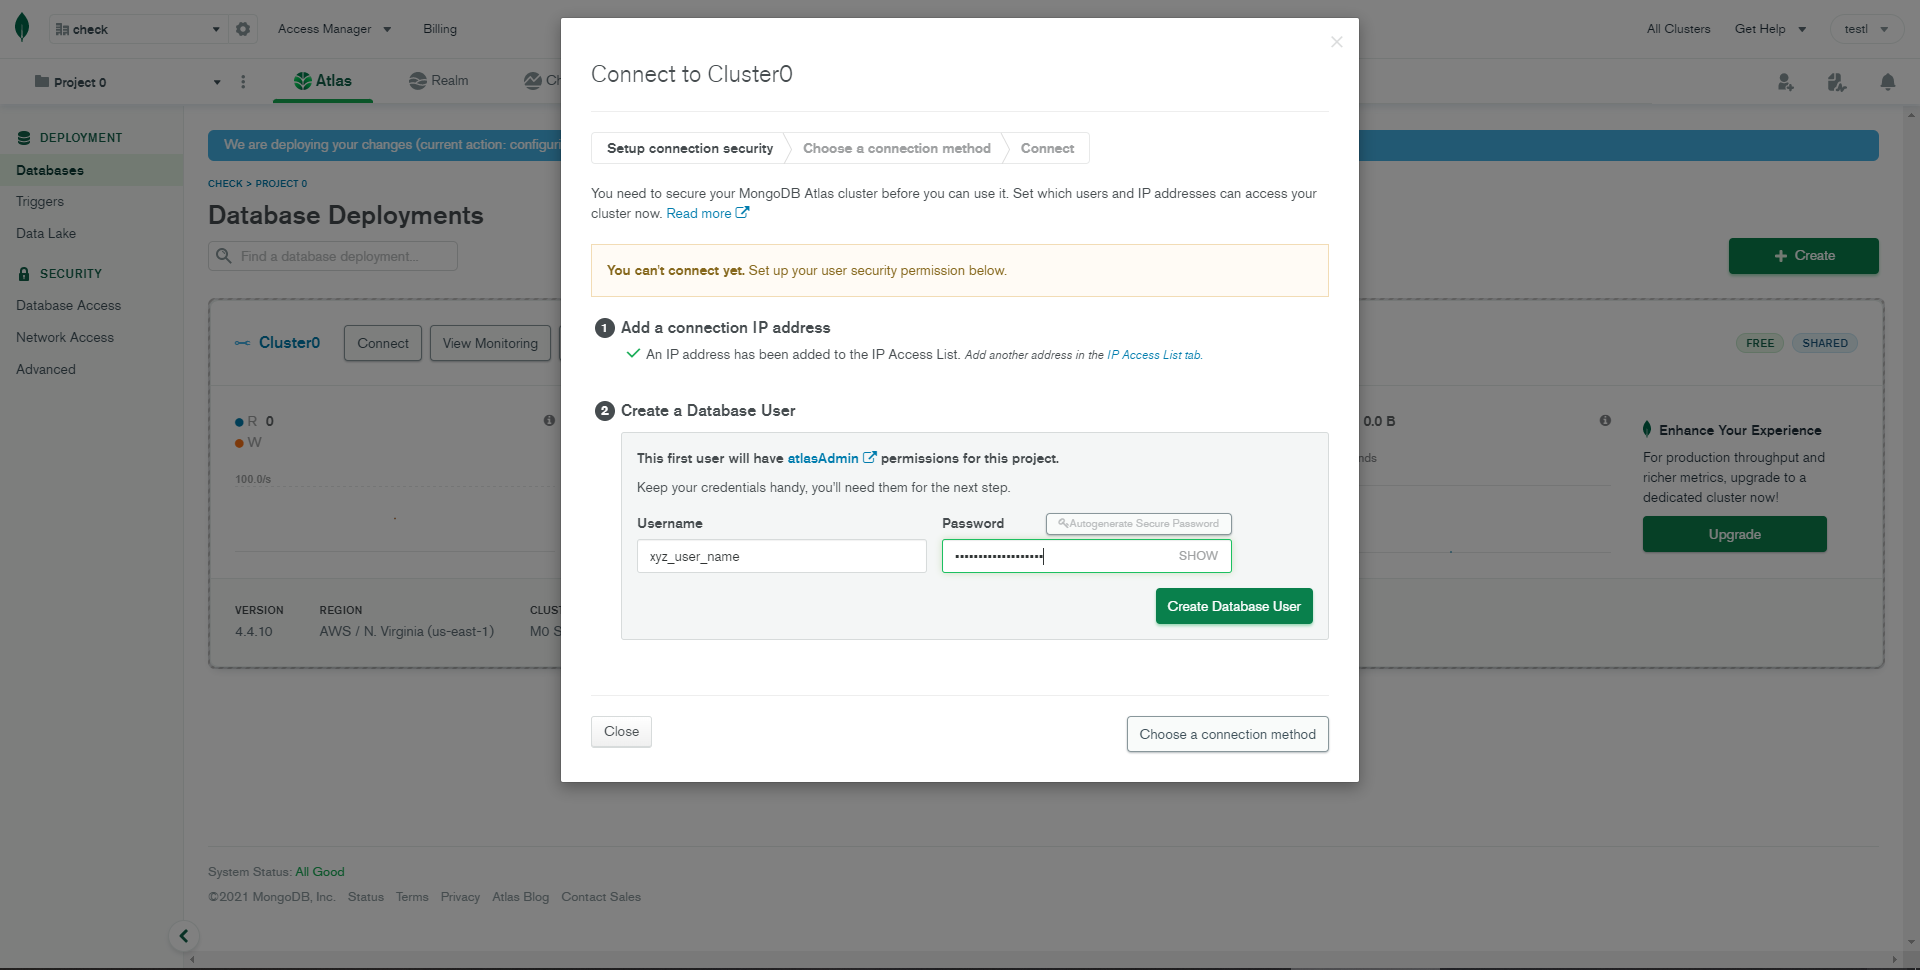Expand the 'check' organization dropdown
The height and width of the screenshot is (970, 1920).
[138, 29]
